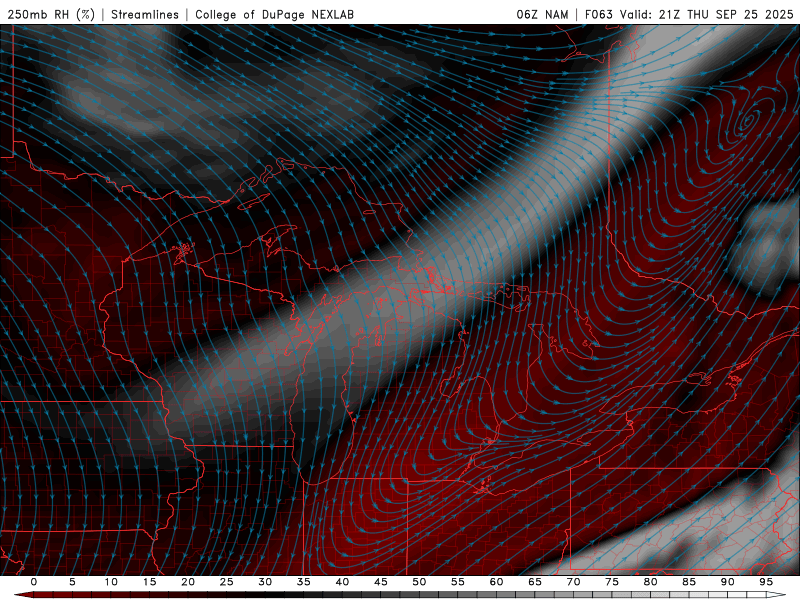Click the spiral streamline vortex center on map
This screenshot has height=600, width=800.
click(x=748, y=121)
